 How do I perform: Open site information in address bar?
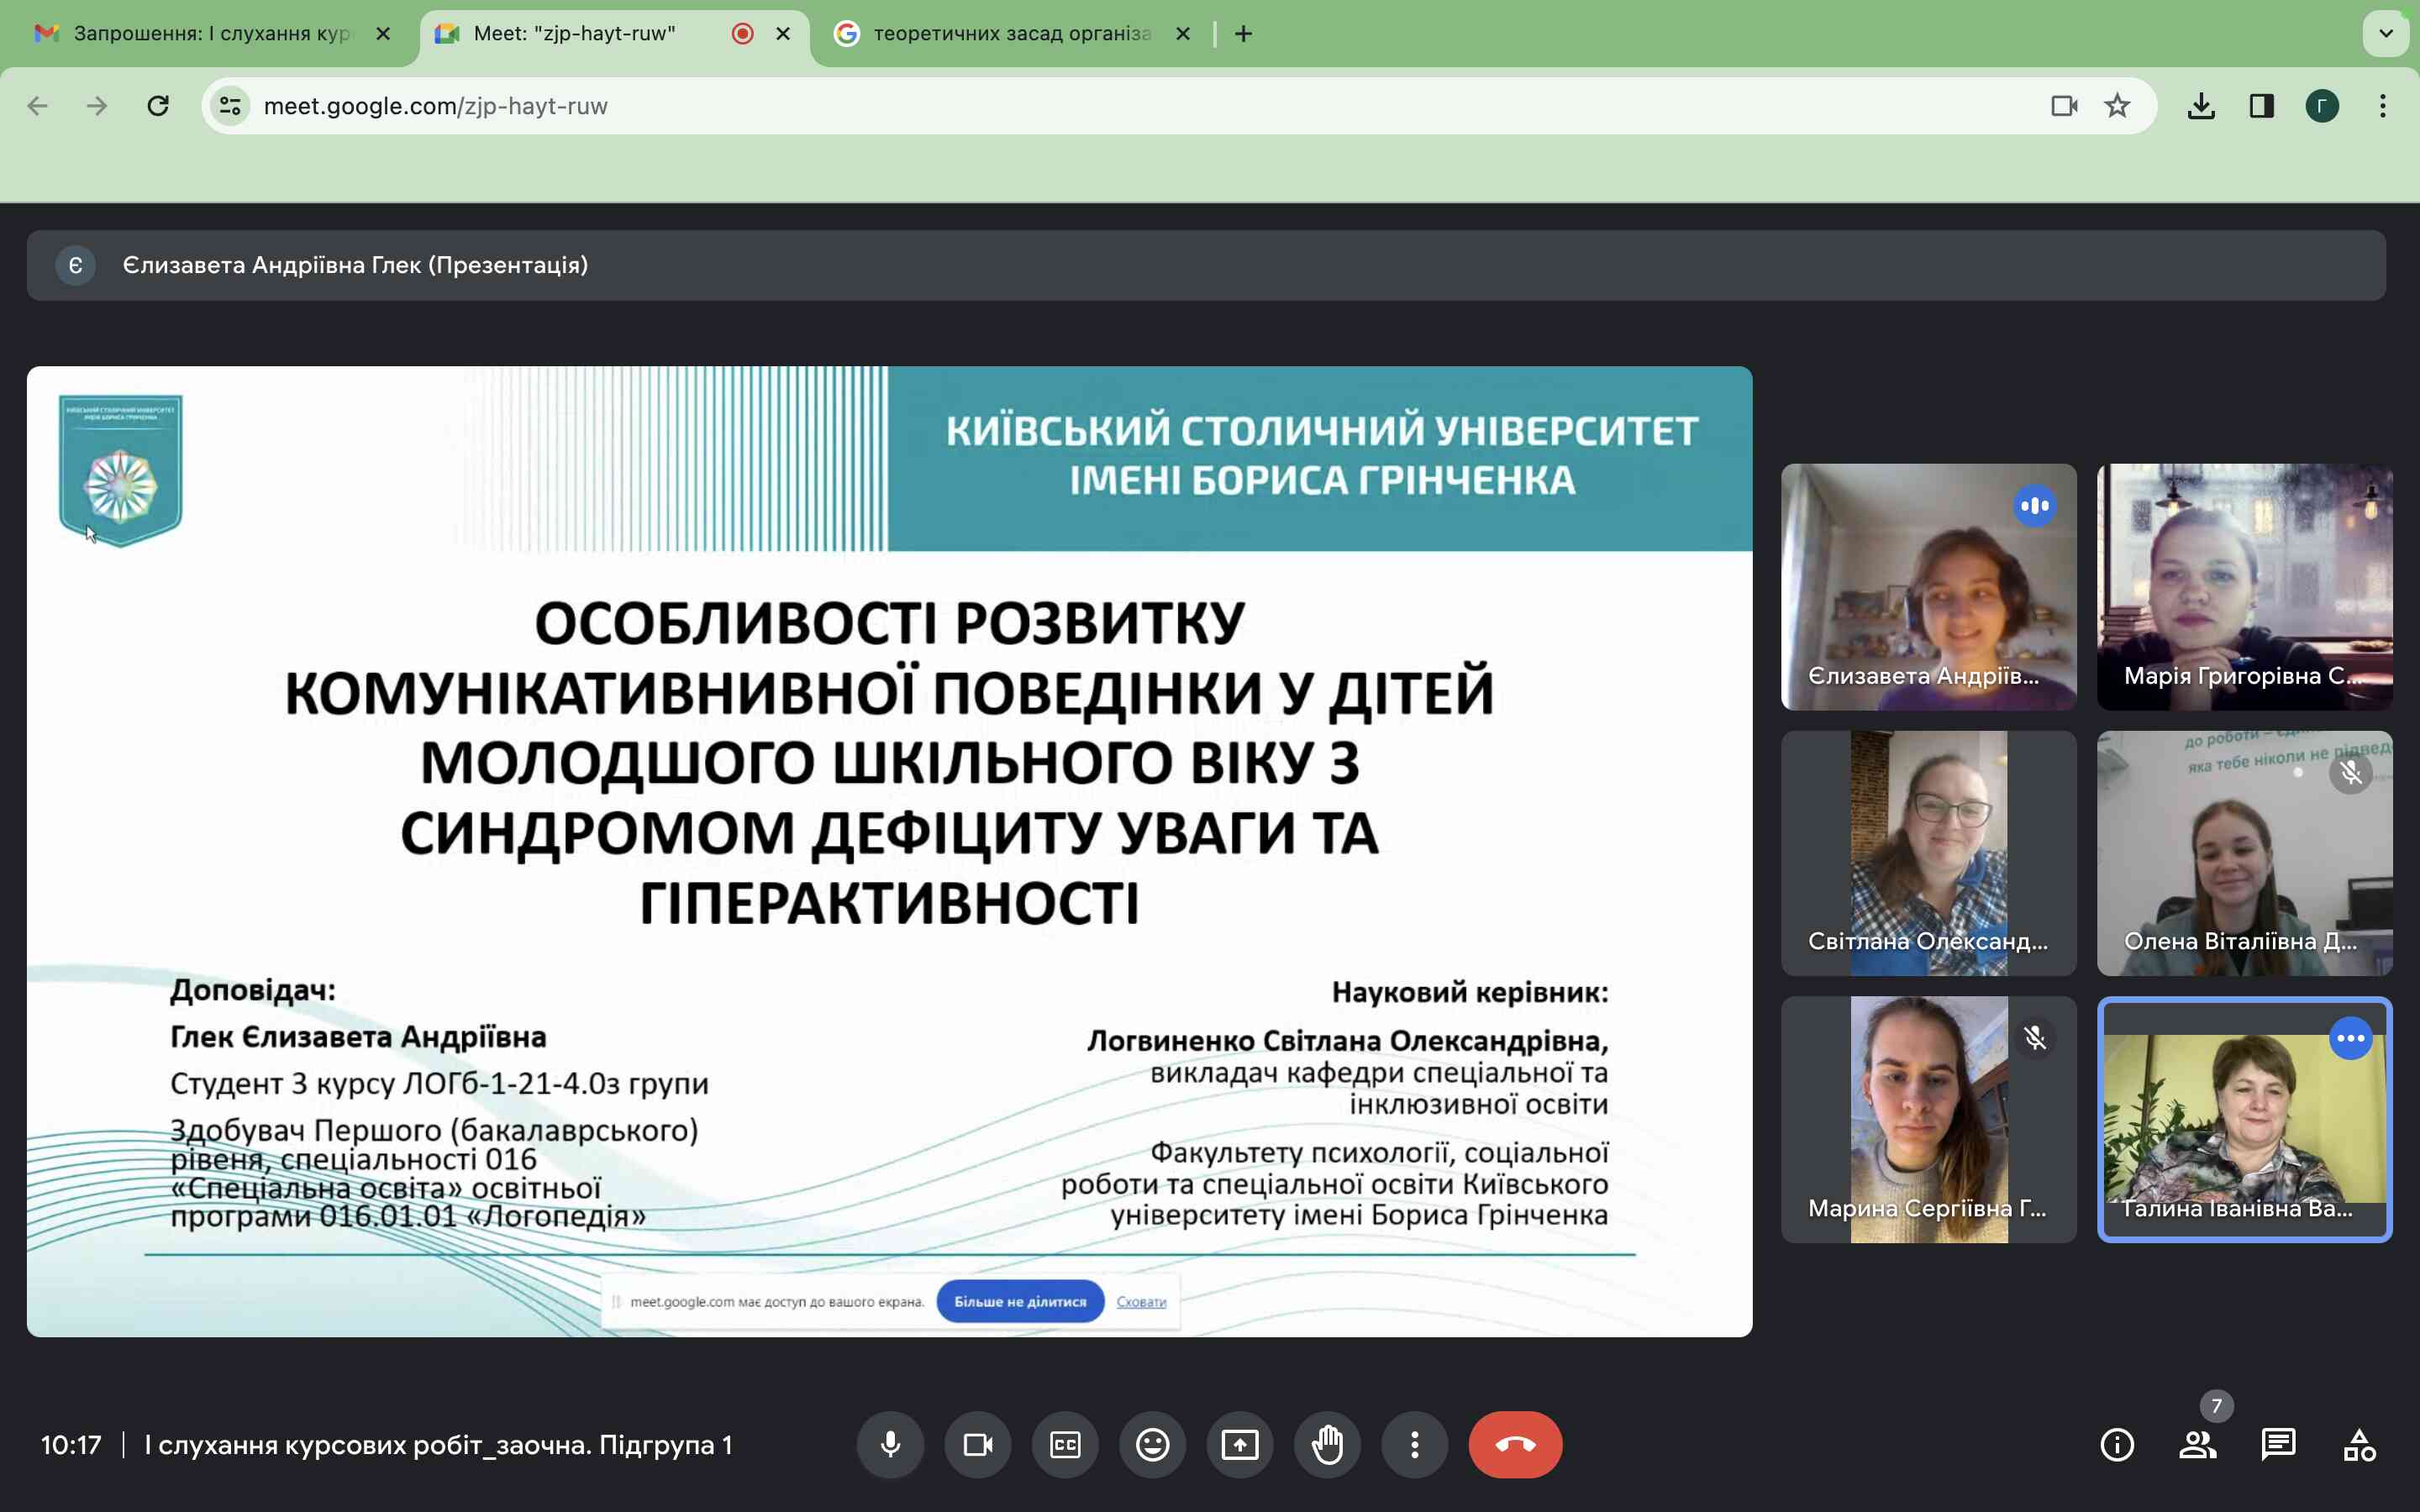(x=230, y=105)
